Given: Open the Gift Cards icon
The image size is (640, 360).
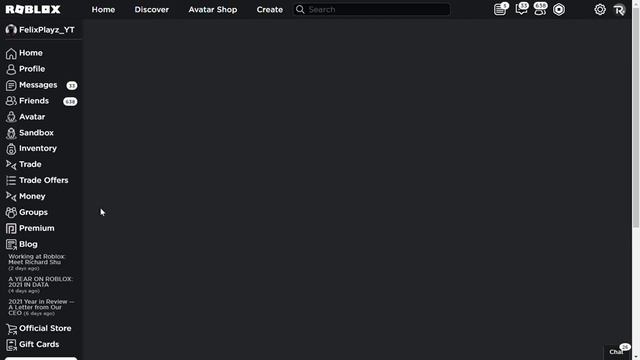Looking at the screenshot, I should [11, 344].
